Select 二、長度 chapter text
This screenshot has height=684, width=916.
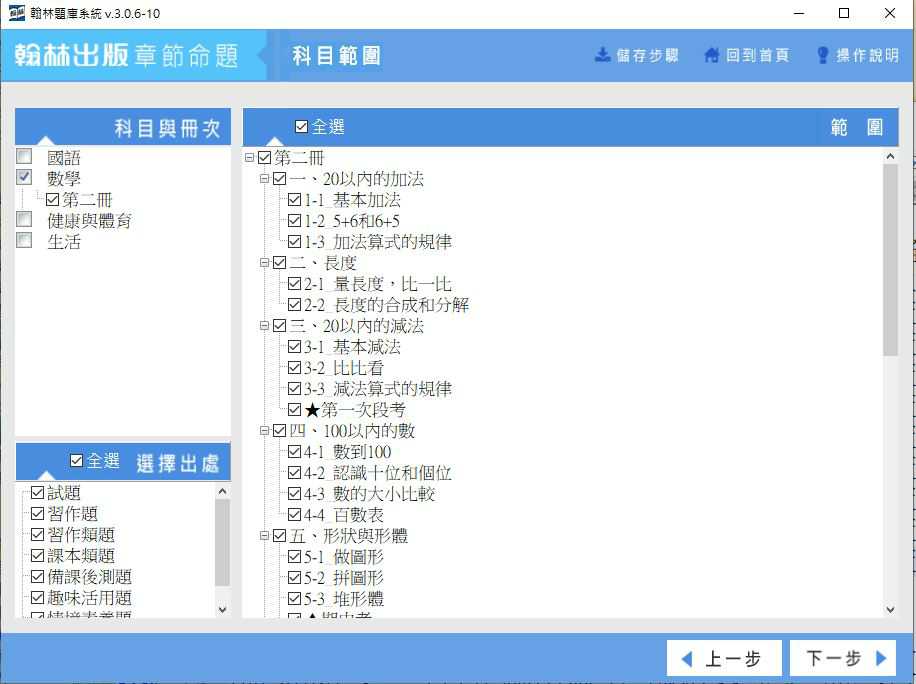tap(322, 263)
